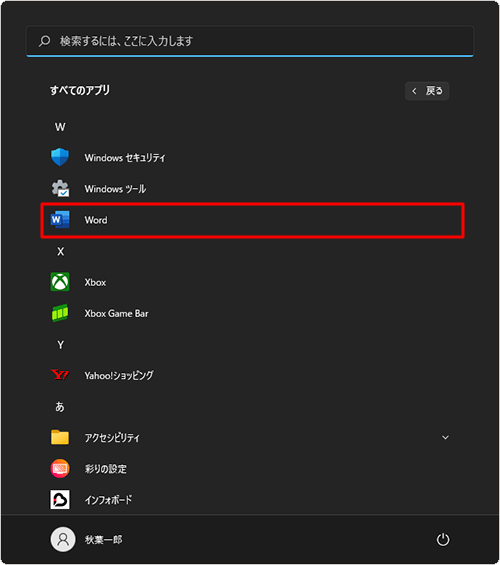This screenshot has height=565, width=500.
Task: Click the Xbox app label
Action: 95,282
